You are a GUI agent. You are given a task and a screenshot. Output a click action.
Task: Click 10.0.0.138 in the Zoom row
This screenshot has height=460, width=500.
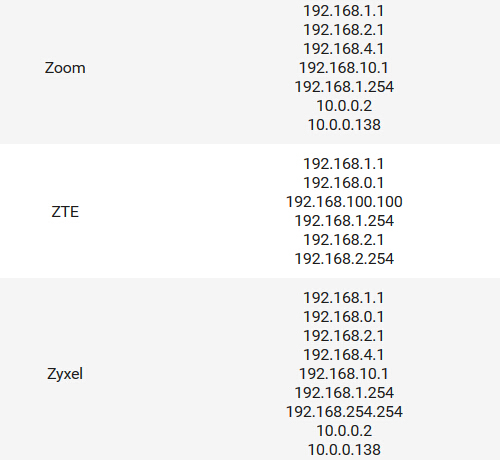click(344, 125)
